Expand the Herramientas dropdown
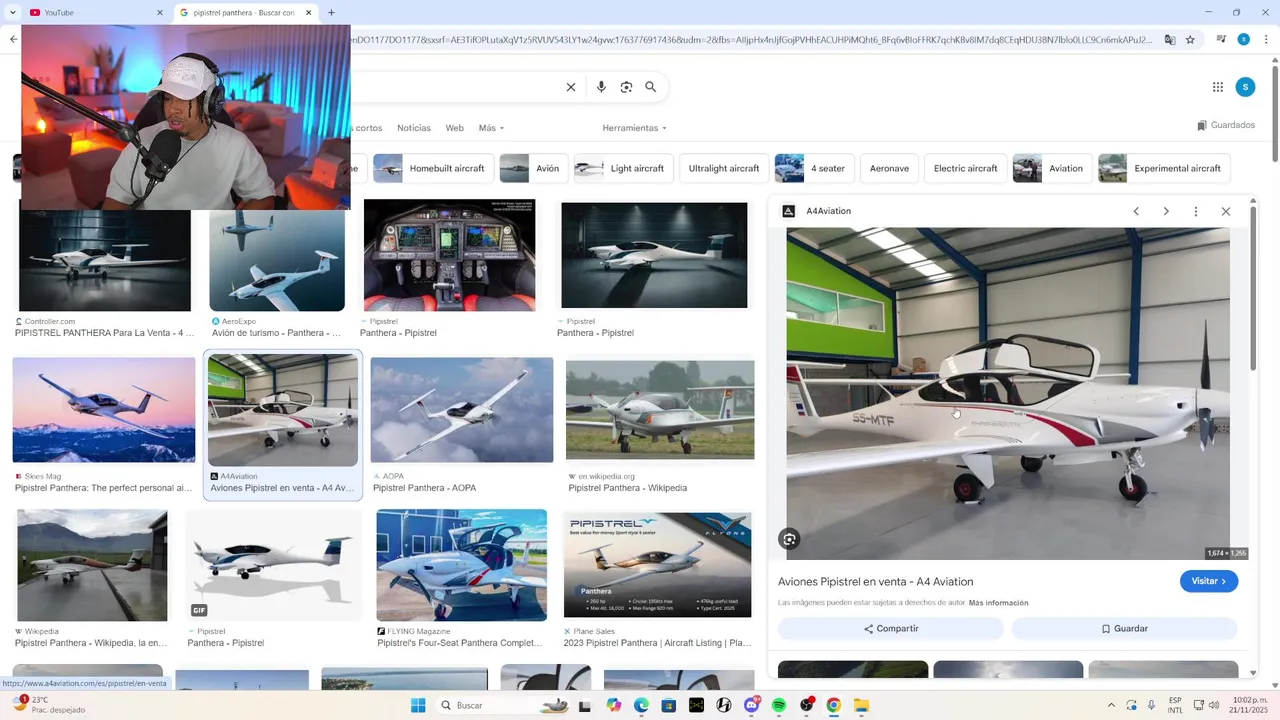The width and height of the screenshot is (1280, 720). [x=634, y=128]
